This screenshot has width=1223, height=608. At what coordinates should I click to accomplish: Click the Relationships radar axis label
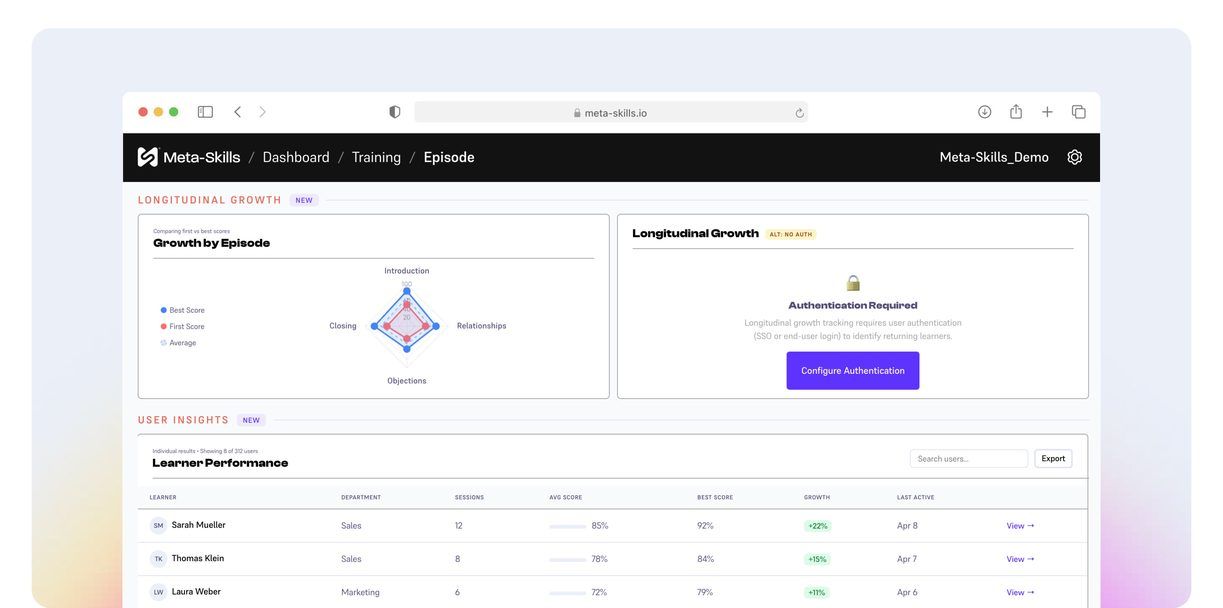tap(482, 326)
